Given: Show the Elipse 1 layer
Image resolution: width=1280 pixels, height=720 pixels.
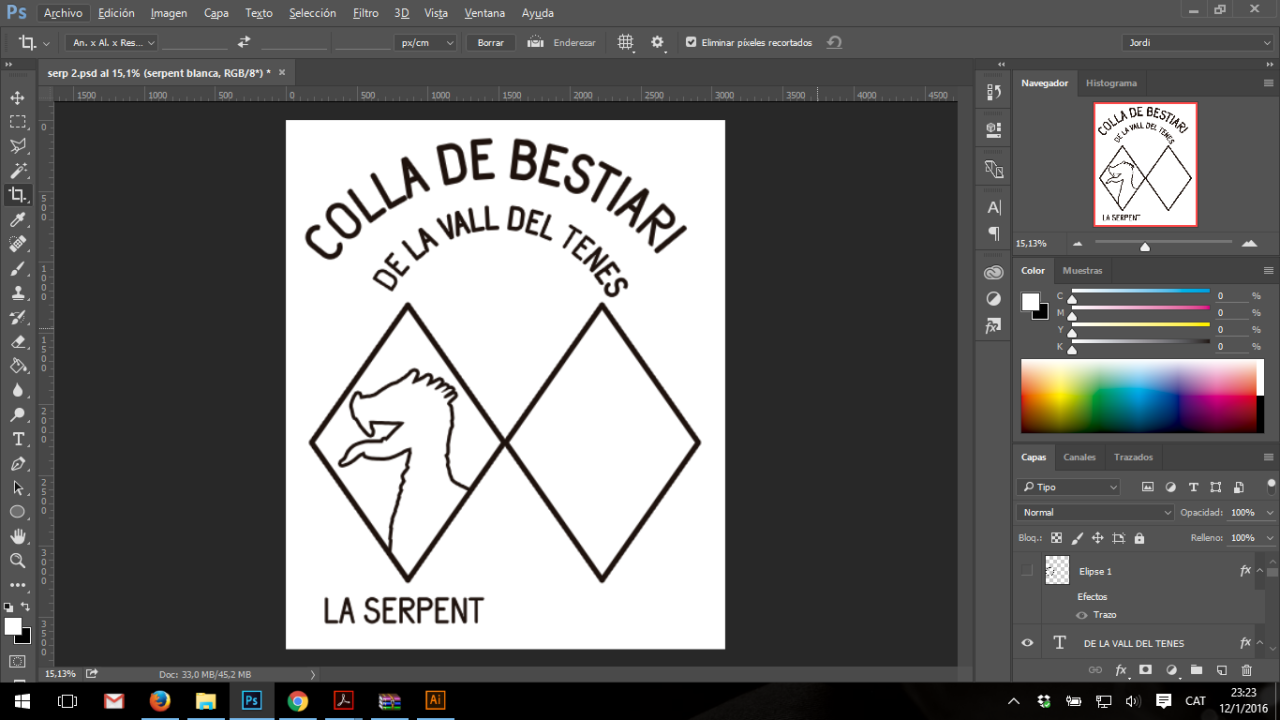Looking at the screenshot, I should click(x=1027, y=571).
